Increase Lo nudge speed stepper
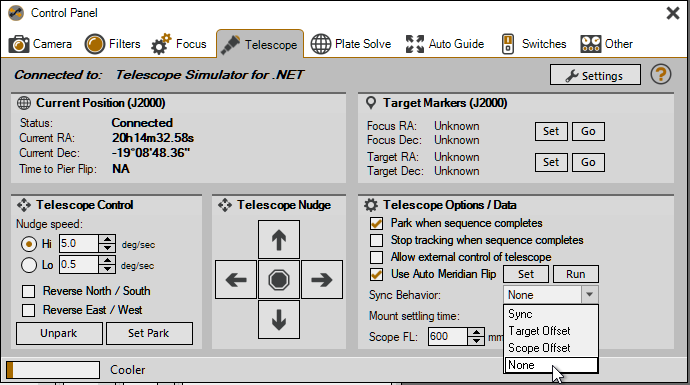The height and width of the screenshot is (385, 690). 107,260
